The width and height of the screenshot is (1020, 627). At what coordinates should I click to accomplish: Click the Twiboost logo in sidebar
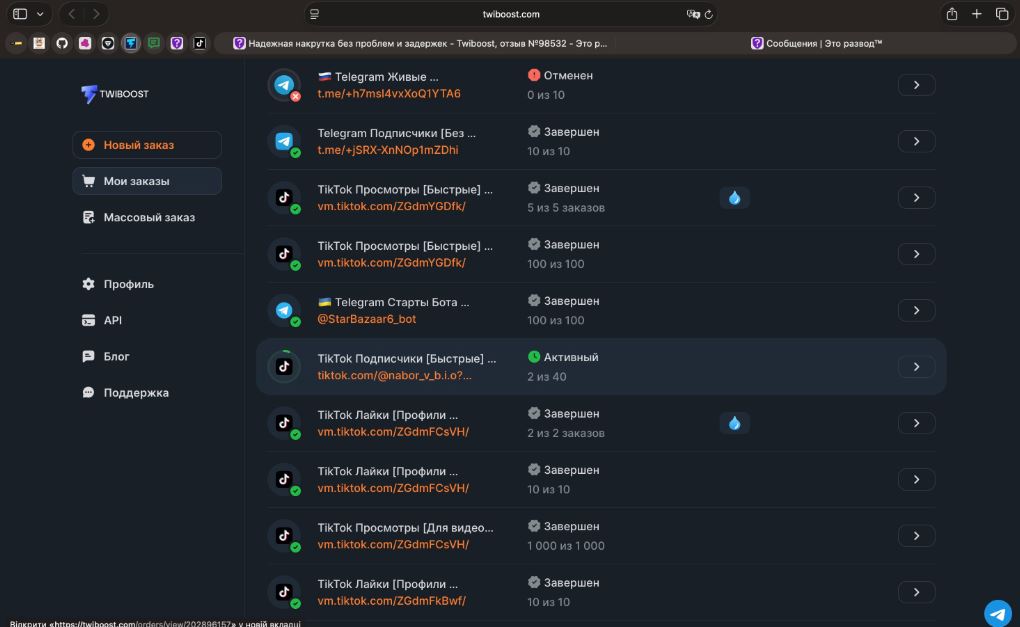pyautogui.click(x=114, y=94)
